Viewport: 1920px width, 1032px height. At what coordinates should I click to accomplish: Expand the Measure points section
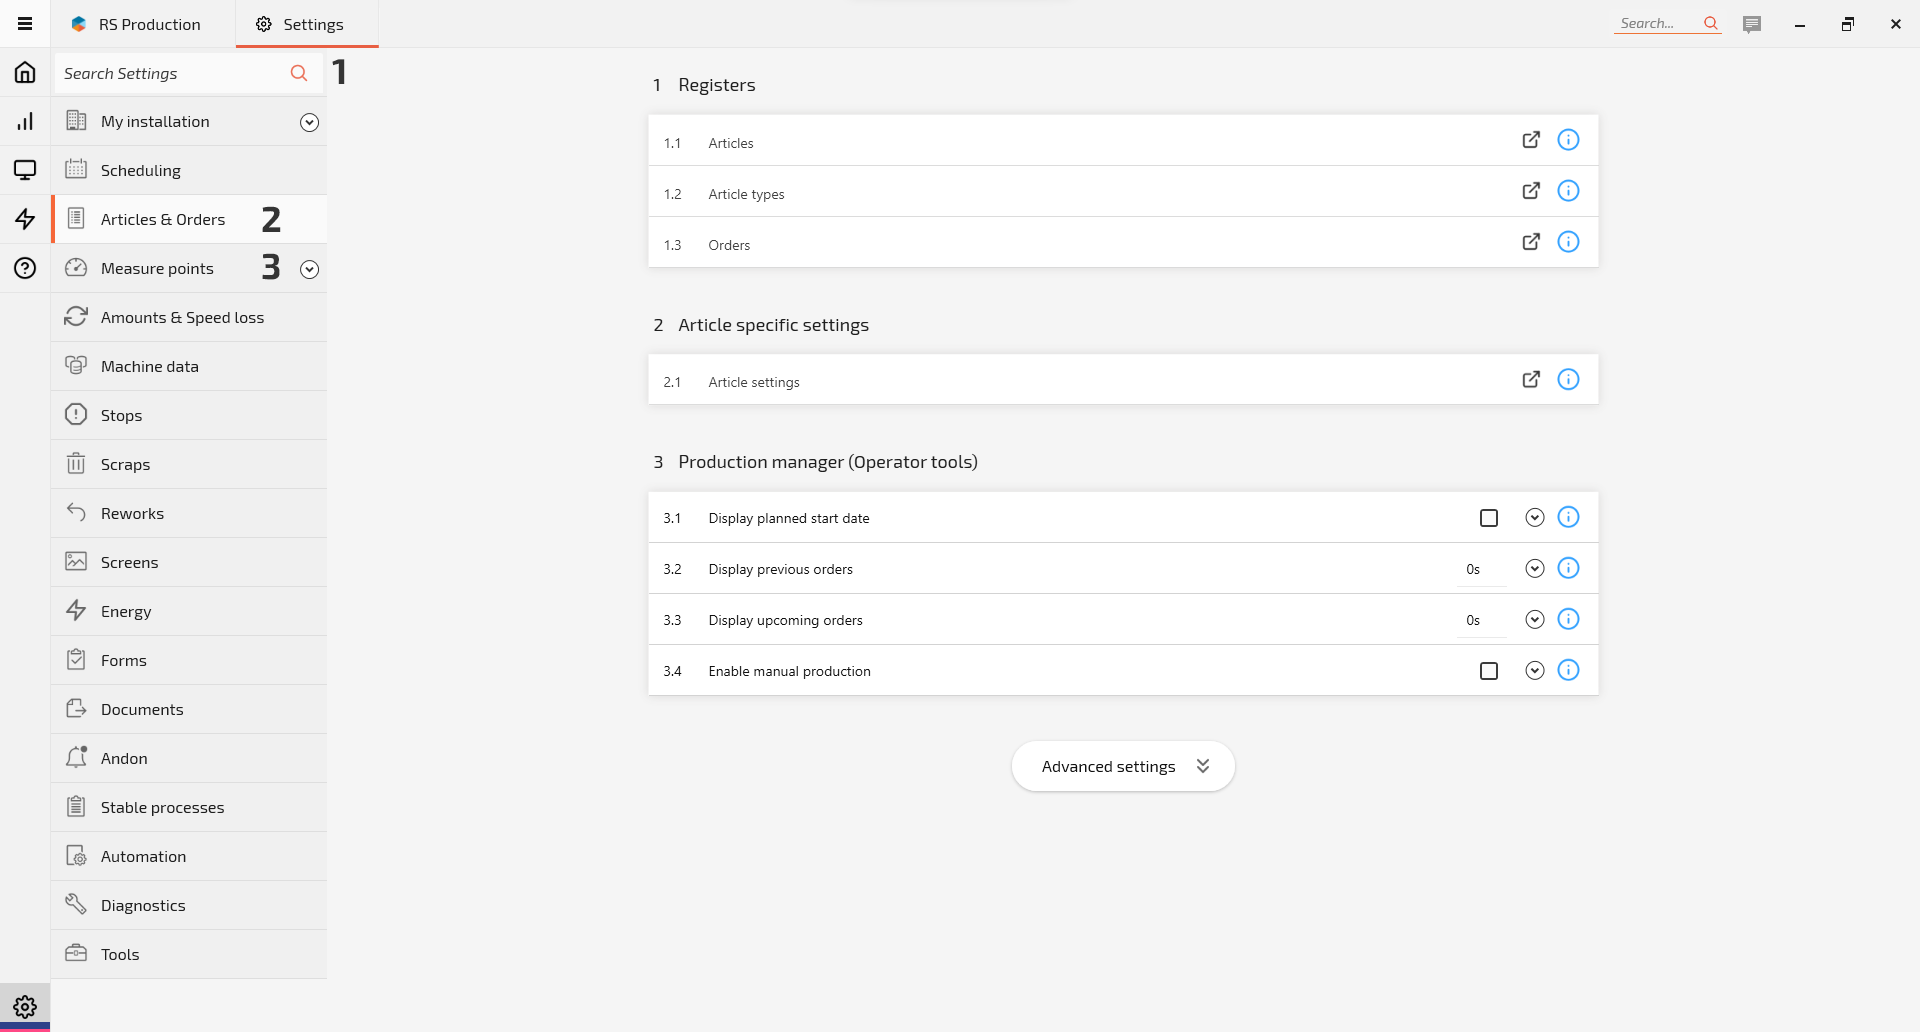coord(309,269)
